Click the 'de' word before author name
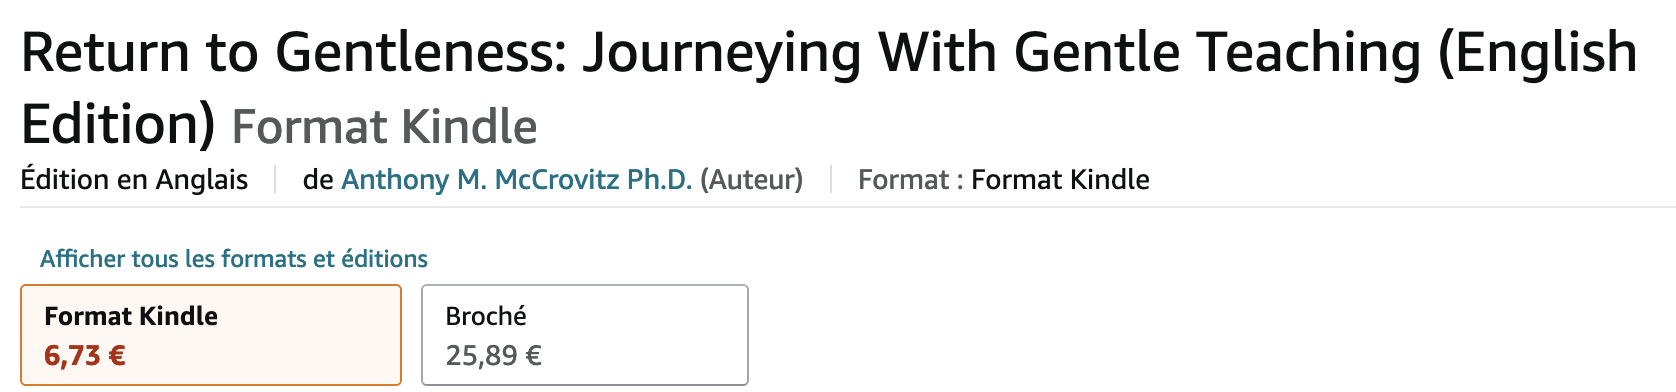 coord(318,180)
